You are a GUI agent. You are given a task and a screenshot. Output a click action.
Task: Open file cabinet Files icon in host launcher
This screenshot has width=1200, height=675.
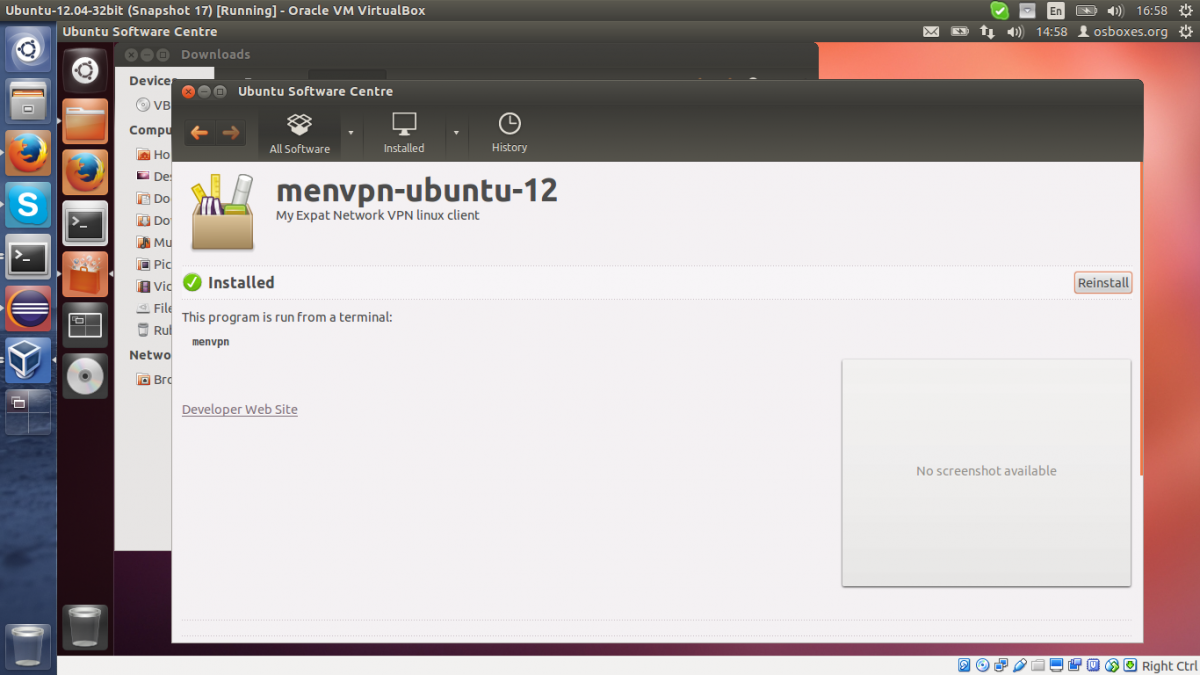point(28,101)
